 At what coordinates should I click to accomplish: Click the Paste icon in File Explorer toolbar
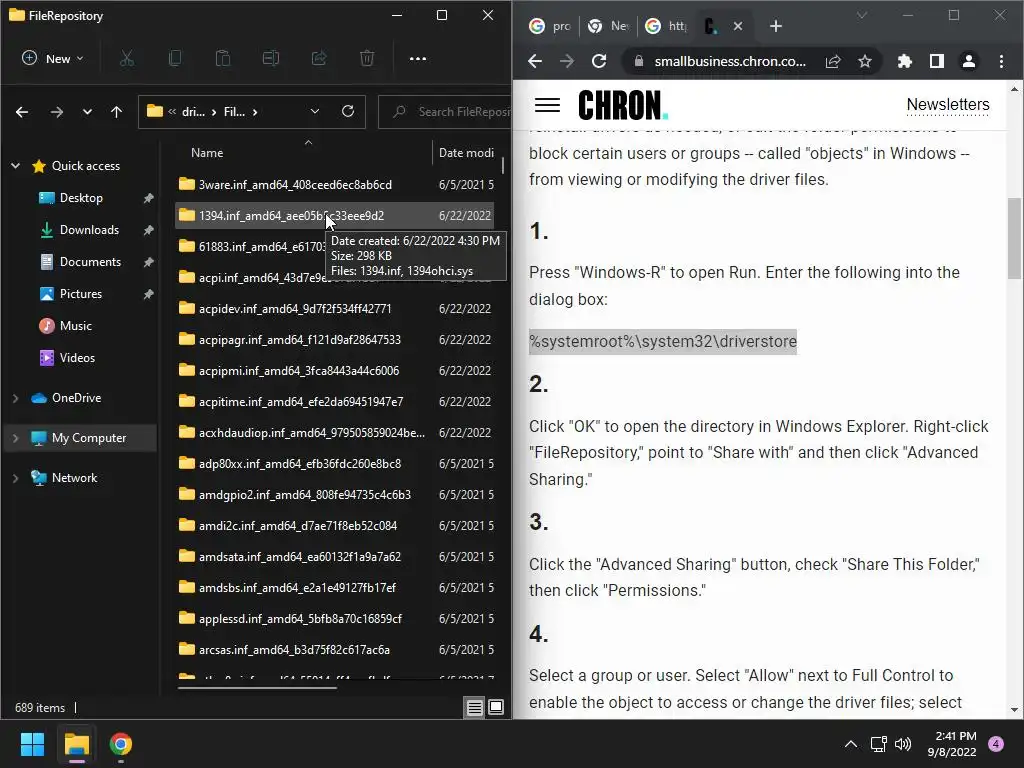(223, 59)
